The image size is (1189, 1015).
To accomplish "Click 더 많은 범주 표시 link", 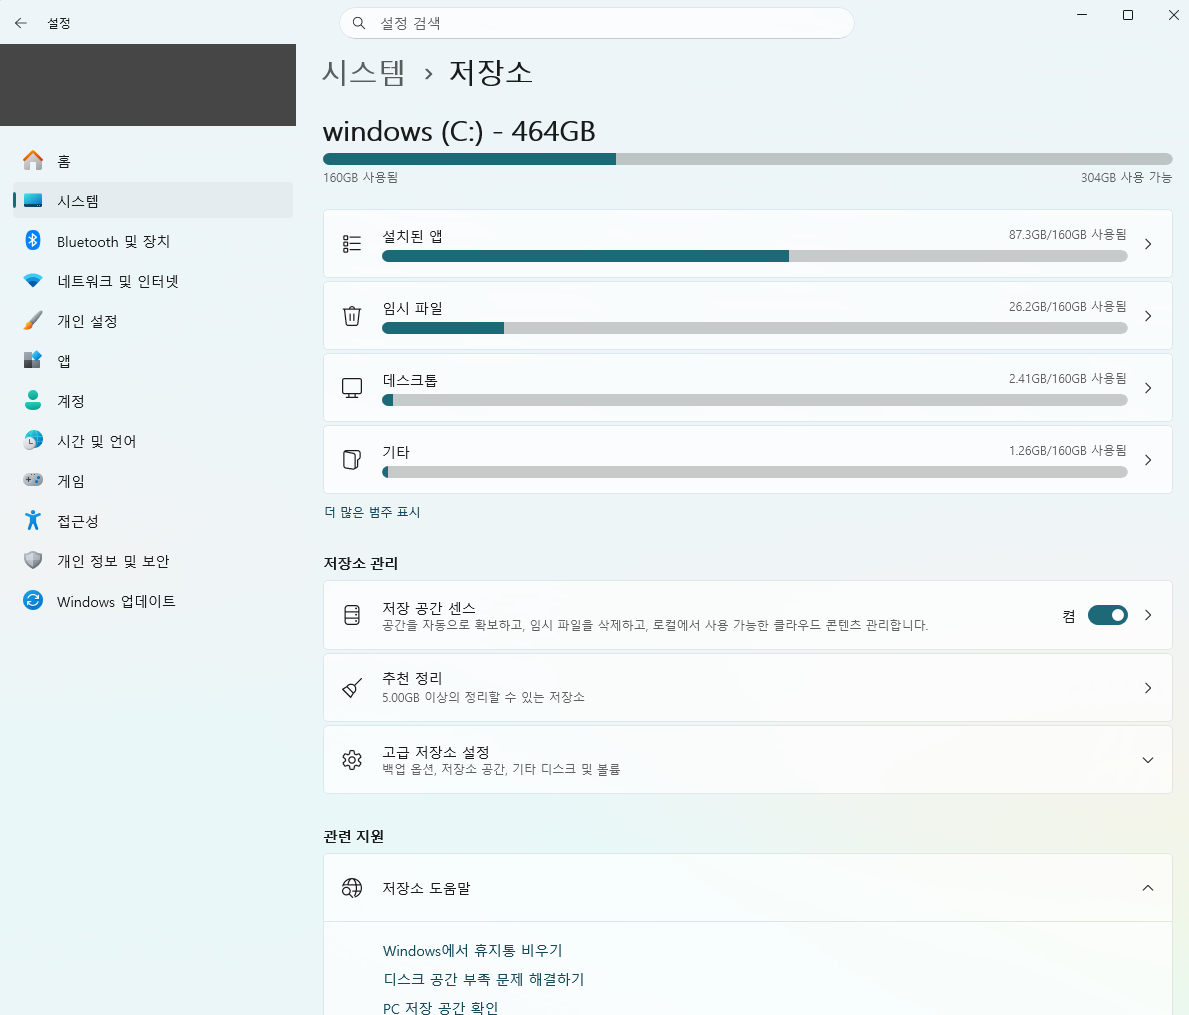I will point(372,512).
